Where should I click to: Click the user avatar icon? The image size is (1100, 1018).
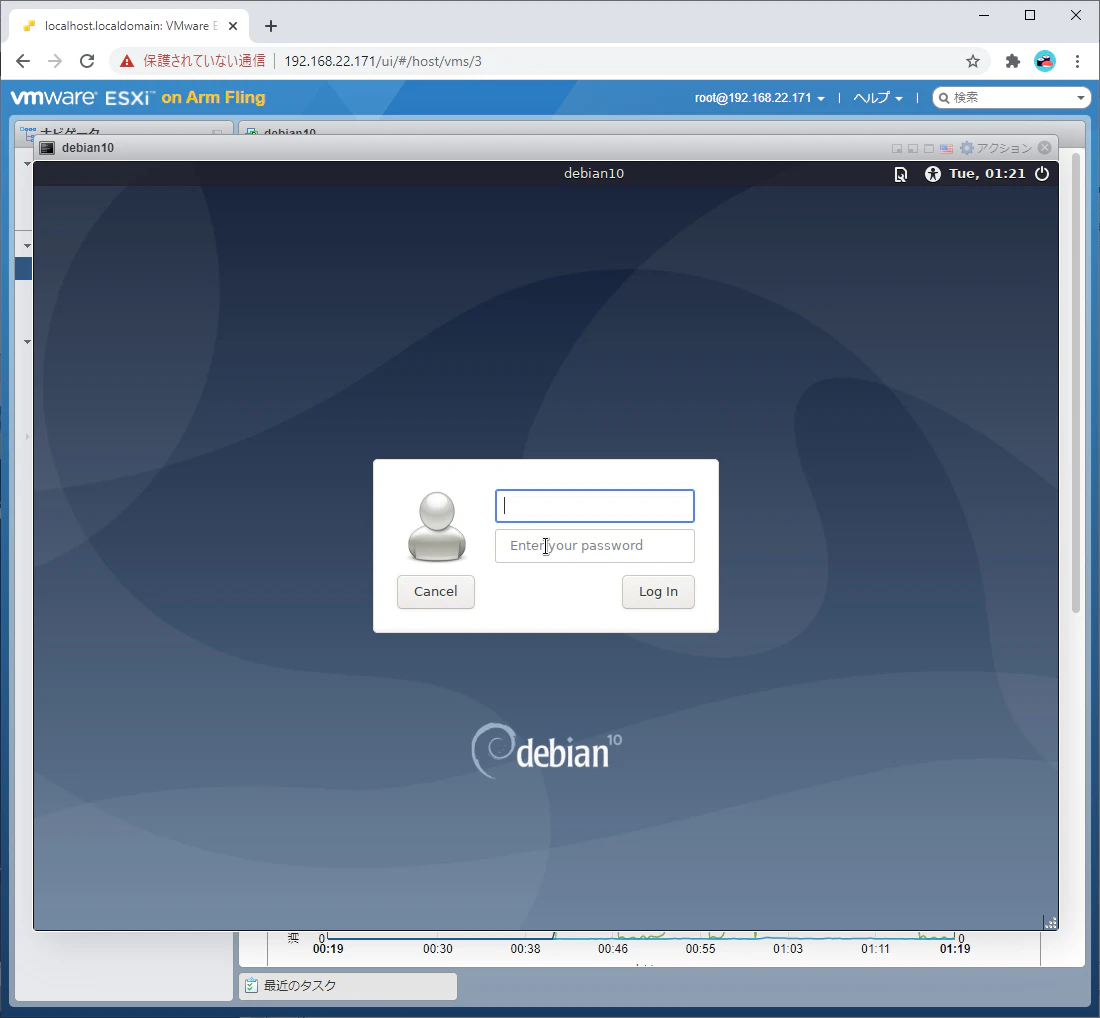(x=437, y=527)
